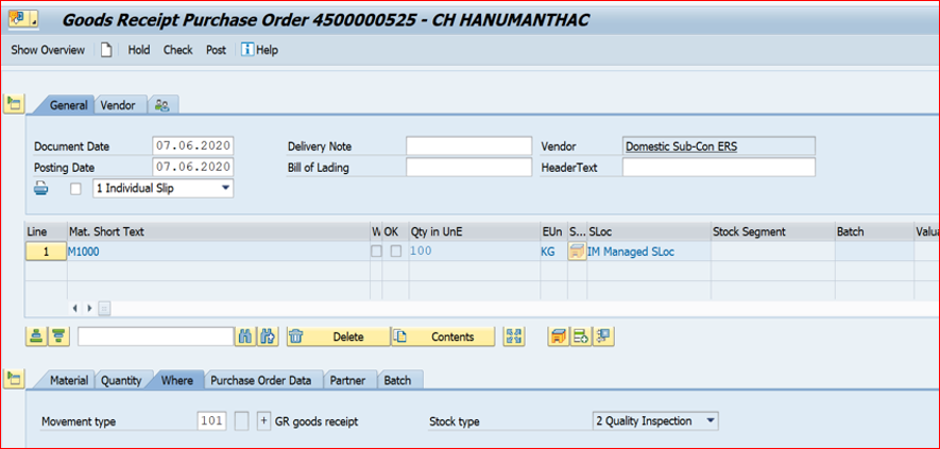Image resolution: width=940 pixels, height=449 pixels.
Task: Sort items ascending icon button
Action: (x=35, y=337)
